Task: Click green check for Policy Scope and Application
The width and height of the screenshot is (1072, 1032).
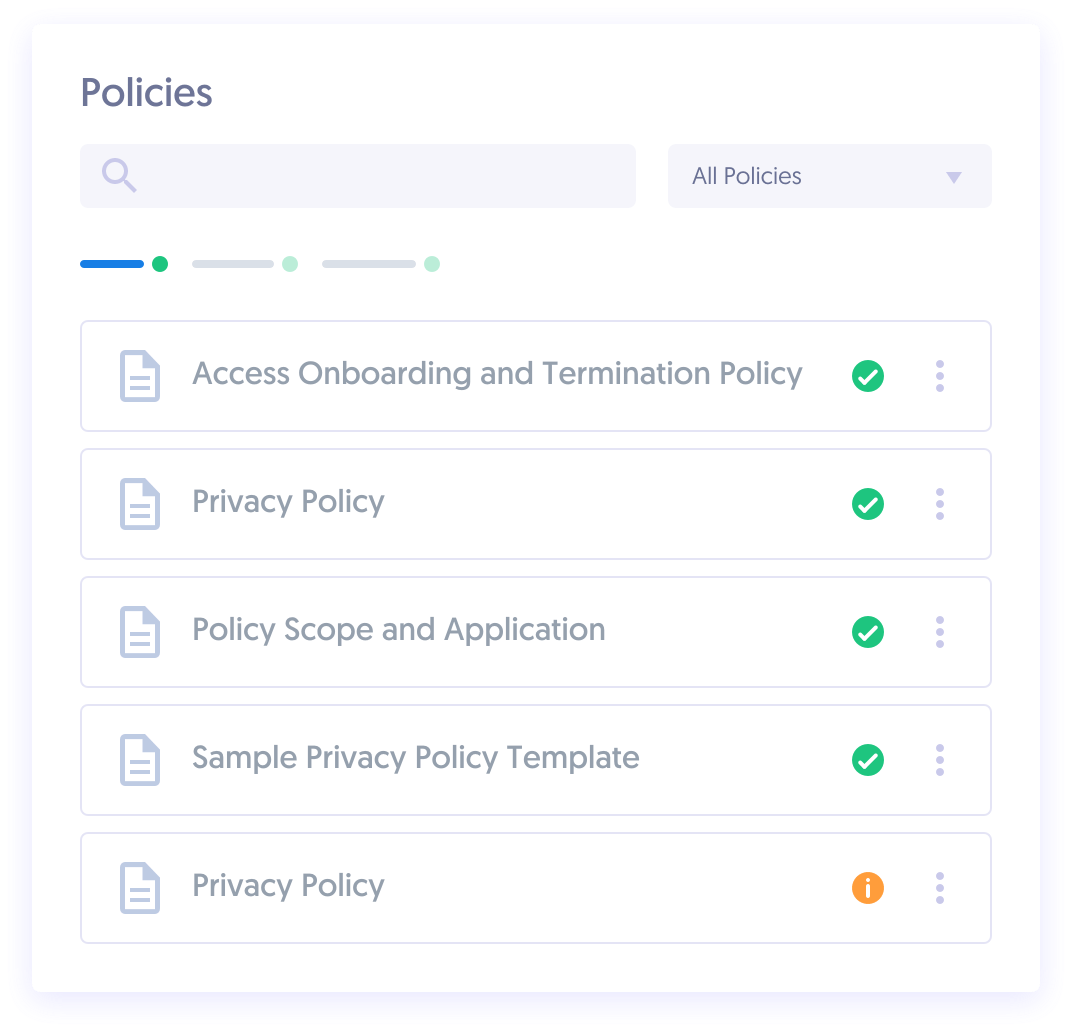Action: tap(867, 633)
